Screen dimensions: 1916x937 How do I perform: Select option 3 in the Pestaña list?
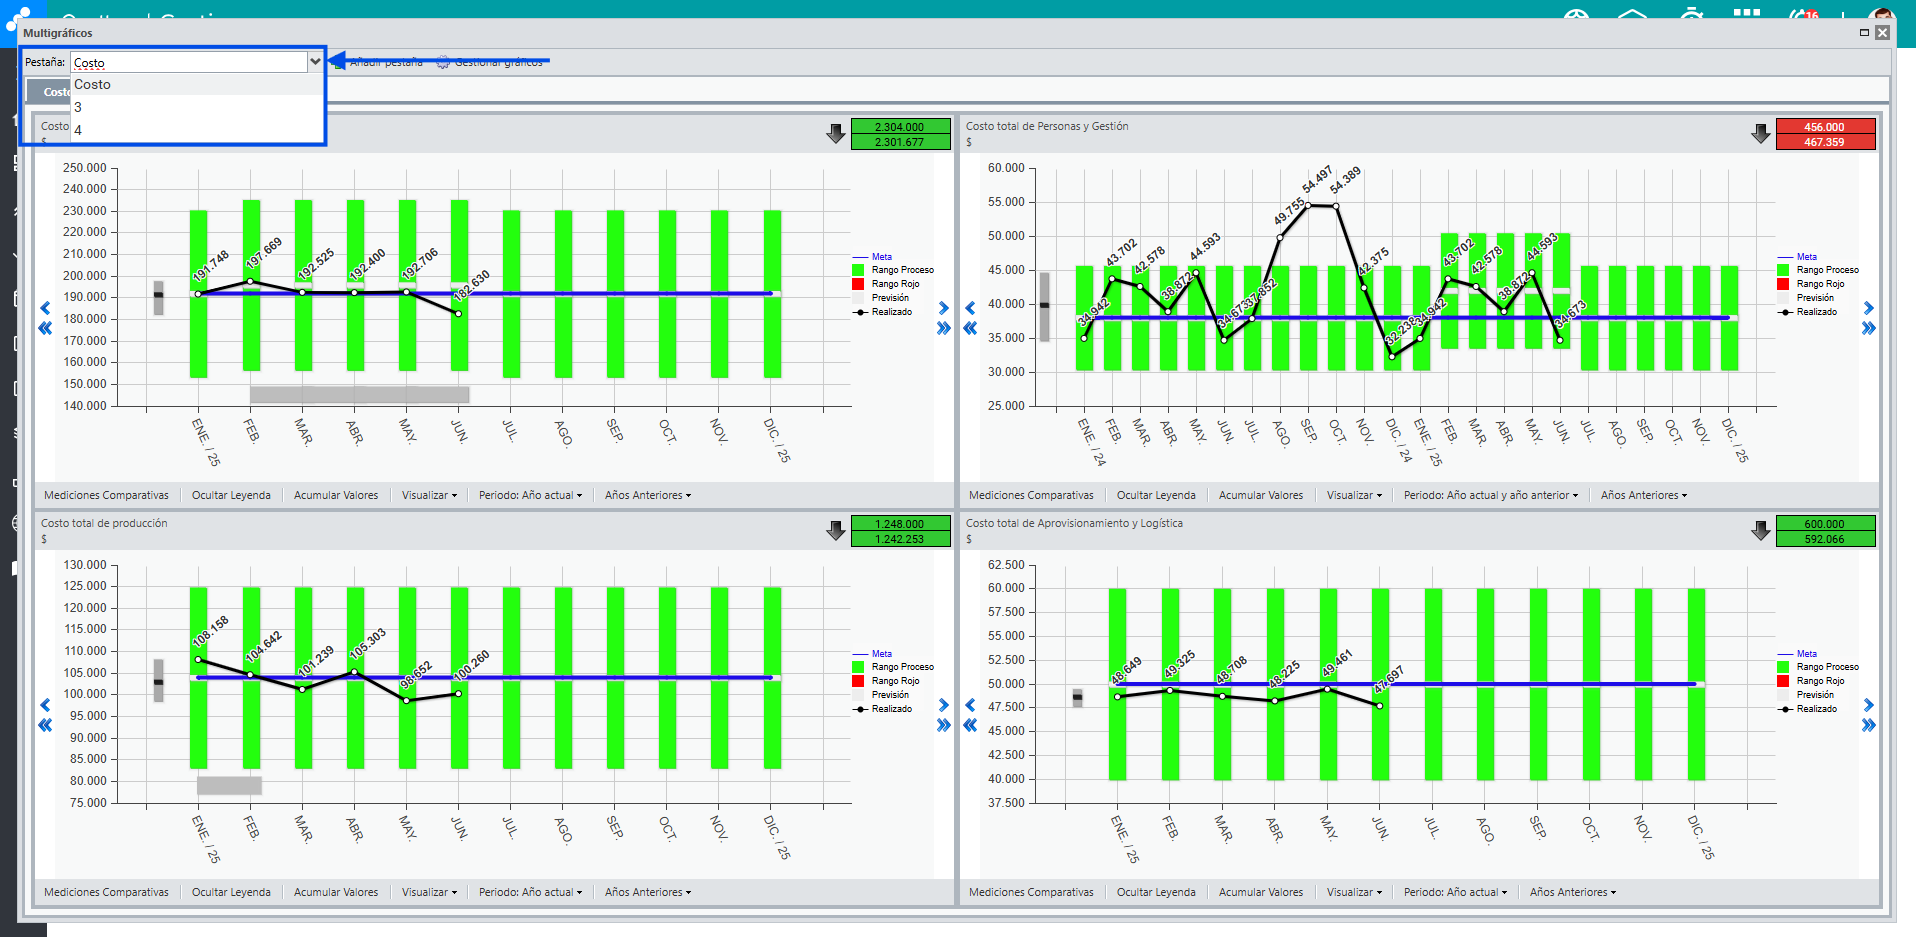pyautogui.click(x=78, y=107)
